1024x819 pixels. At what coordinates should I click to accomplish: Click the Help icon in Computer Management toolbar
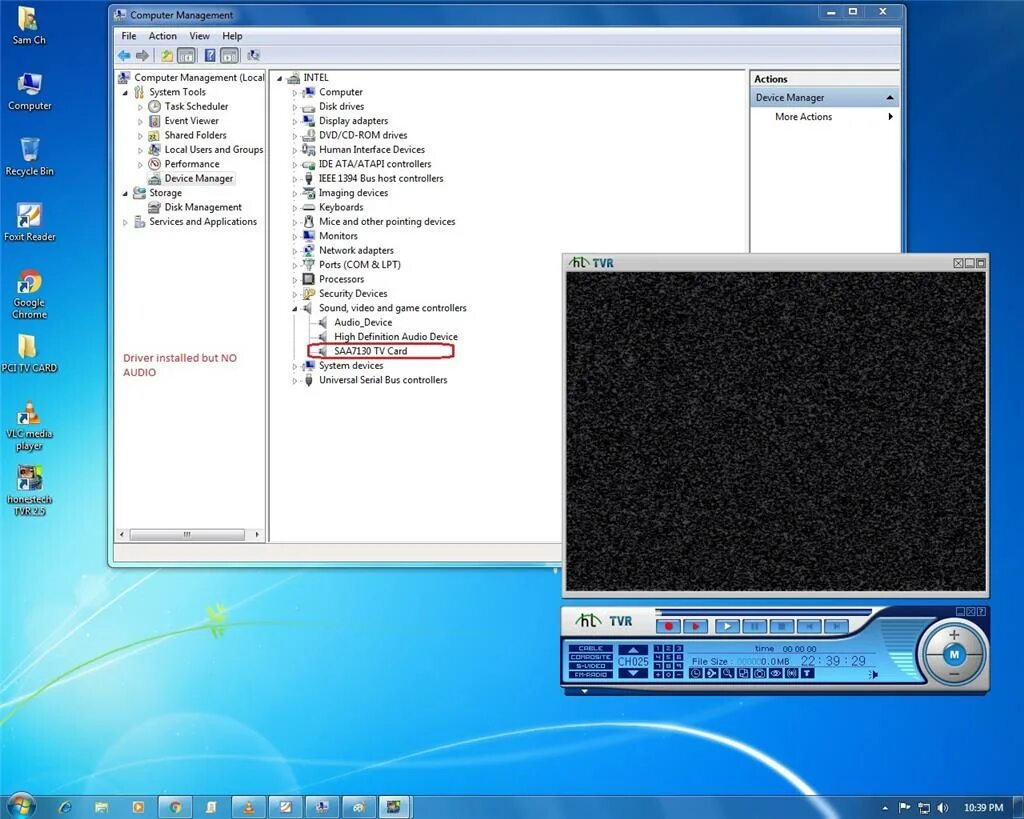click(210, 54)
